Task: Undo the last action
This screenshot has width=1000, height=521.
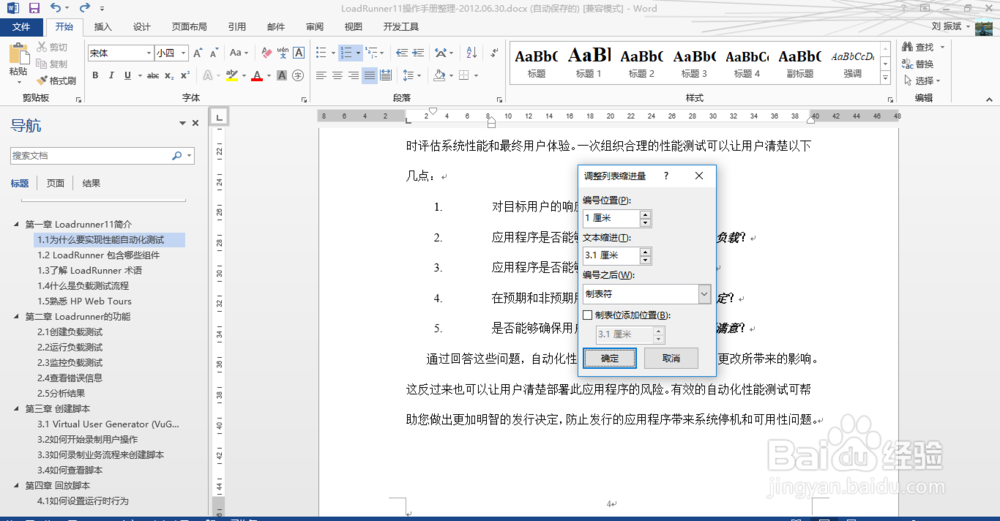Action: 55,8
